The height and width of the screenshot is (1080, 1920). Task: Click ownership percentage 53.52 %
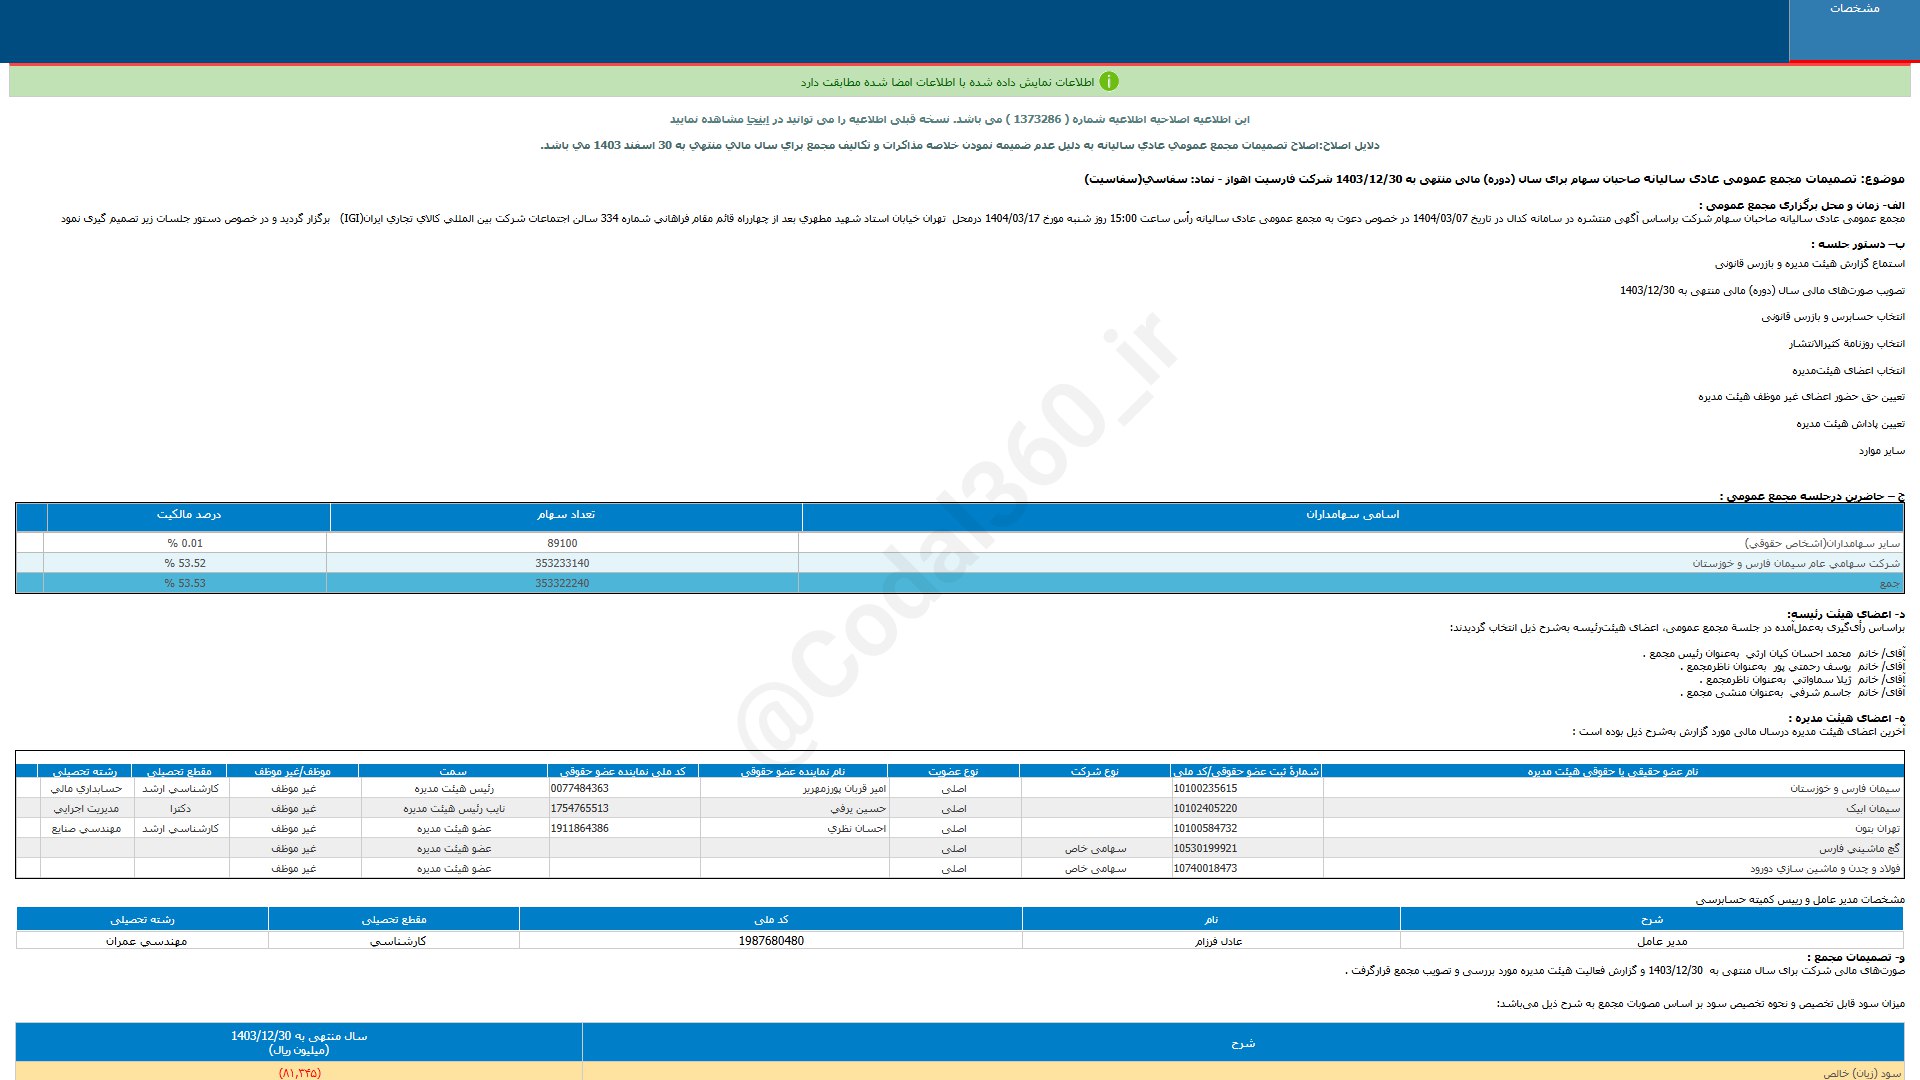185,563
